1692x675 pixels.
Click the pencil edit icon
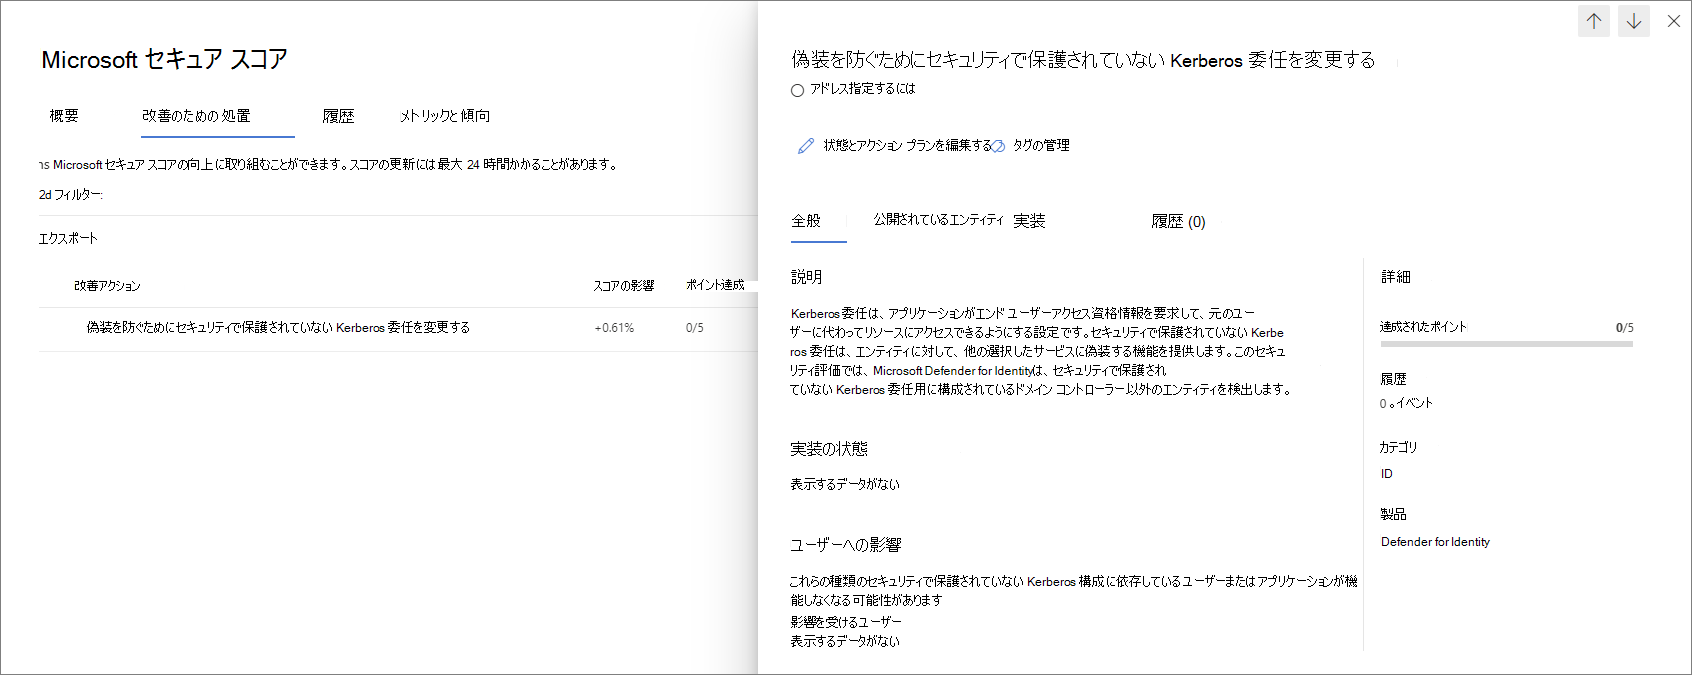(x=806, y=146)
